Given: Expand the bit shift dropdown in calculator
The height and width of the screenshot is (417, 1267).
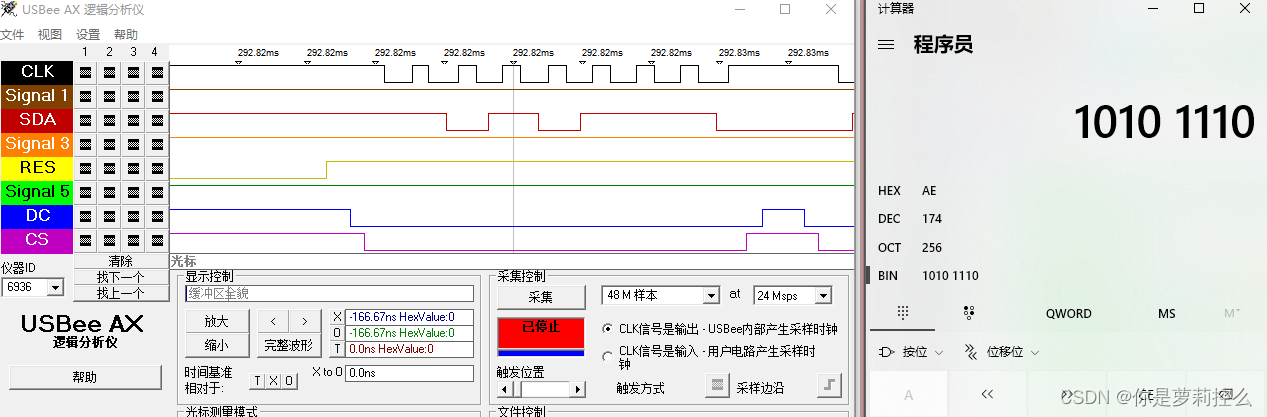Looking at the screenshot, I should [x=1001, y=352].
